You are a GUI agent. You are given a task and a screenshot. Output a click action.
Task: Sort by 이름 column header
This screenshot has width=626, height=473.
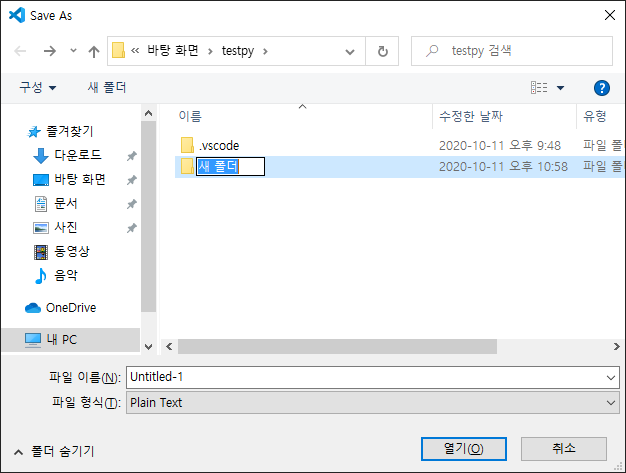point(190,116)
